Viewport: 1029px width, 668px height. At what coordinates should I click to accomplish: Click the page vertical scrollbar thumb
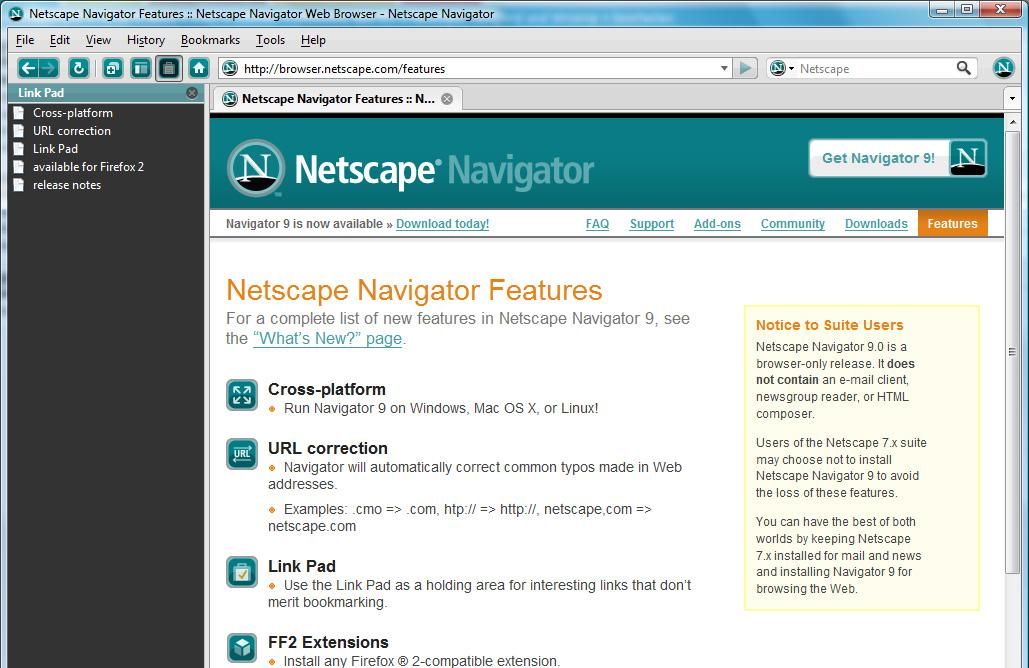tap(1012, 352)
